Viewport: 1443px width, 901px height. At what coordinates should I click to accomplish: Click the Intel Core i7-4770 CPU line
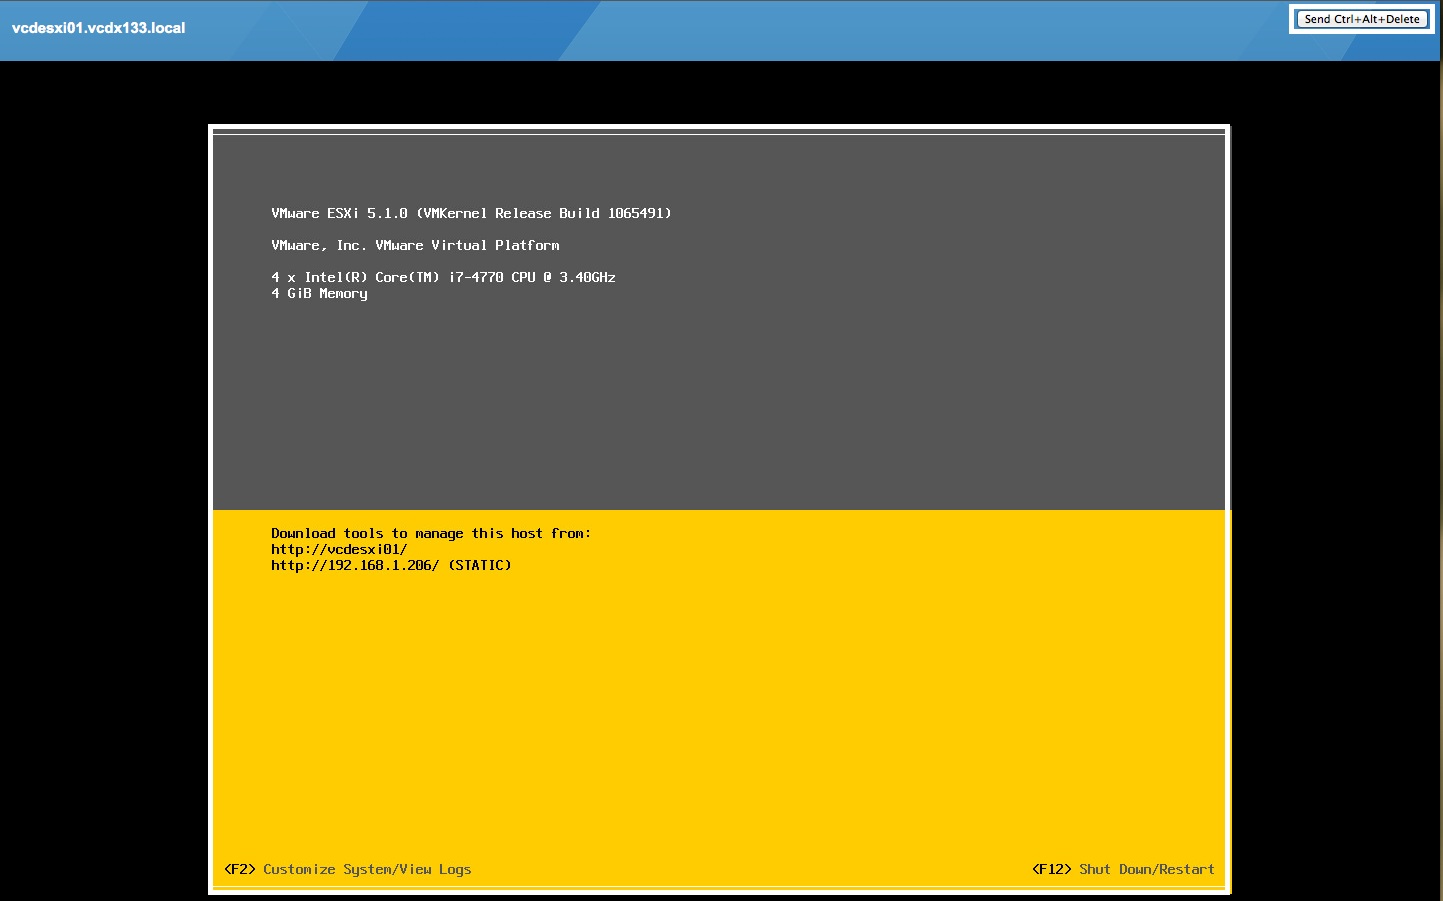pos(443,277)
